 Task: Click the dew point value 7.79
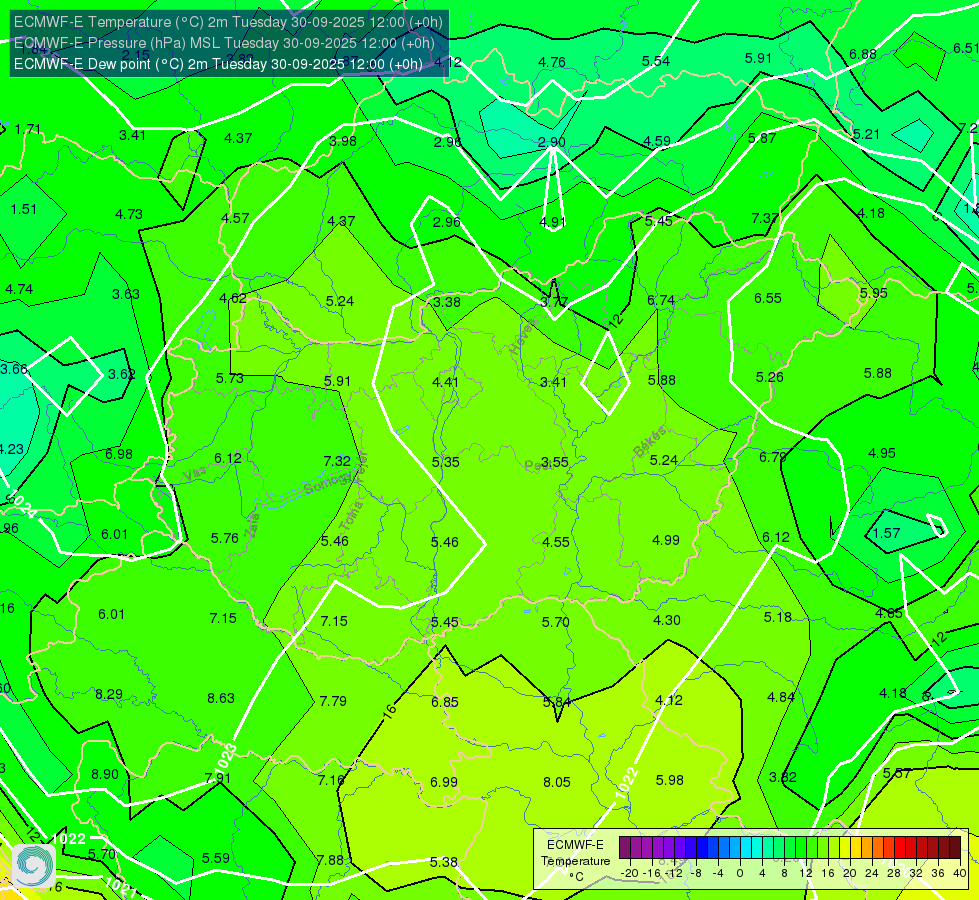click(333, 701)
